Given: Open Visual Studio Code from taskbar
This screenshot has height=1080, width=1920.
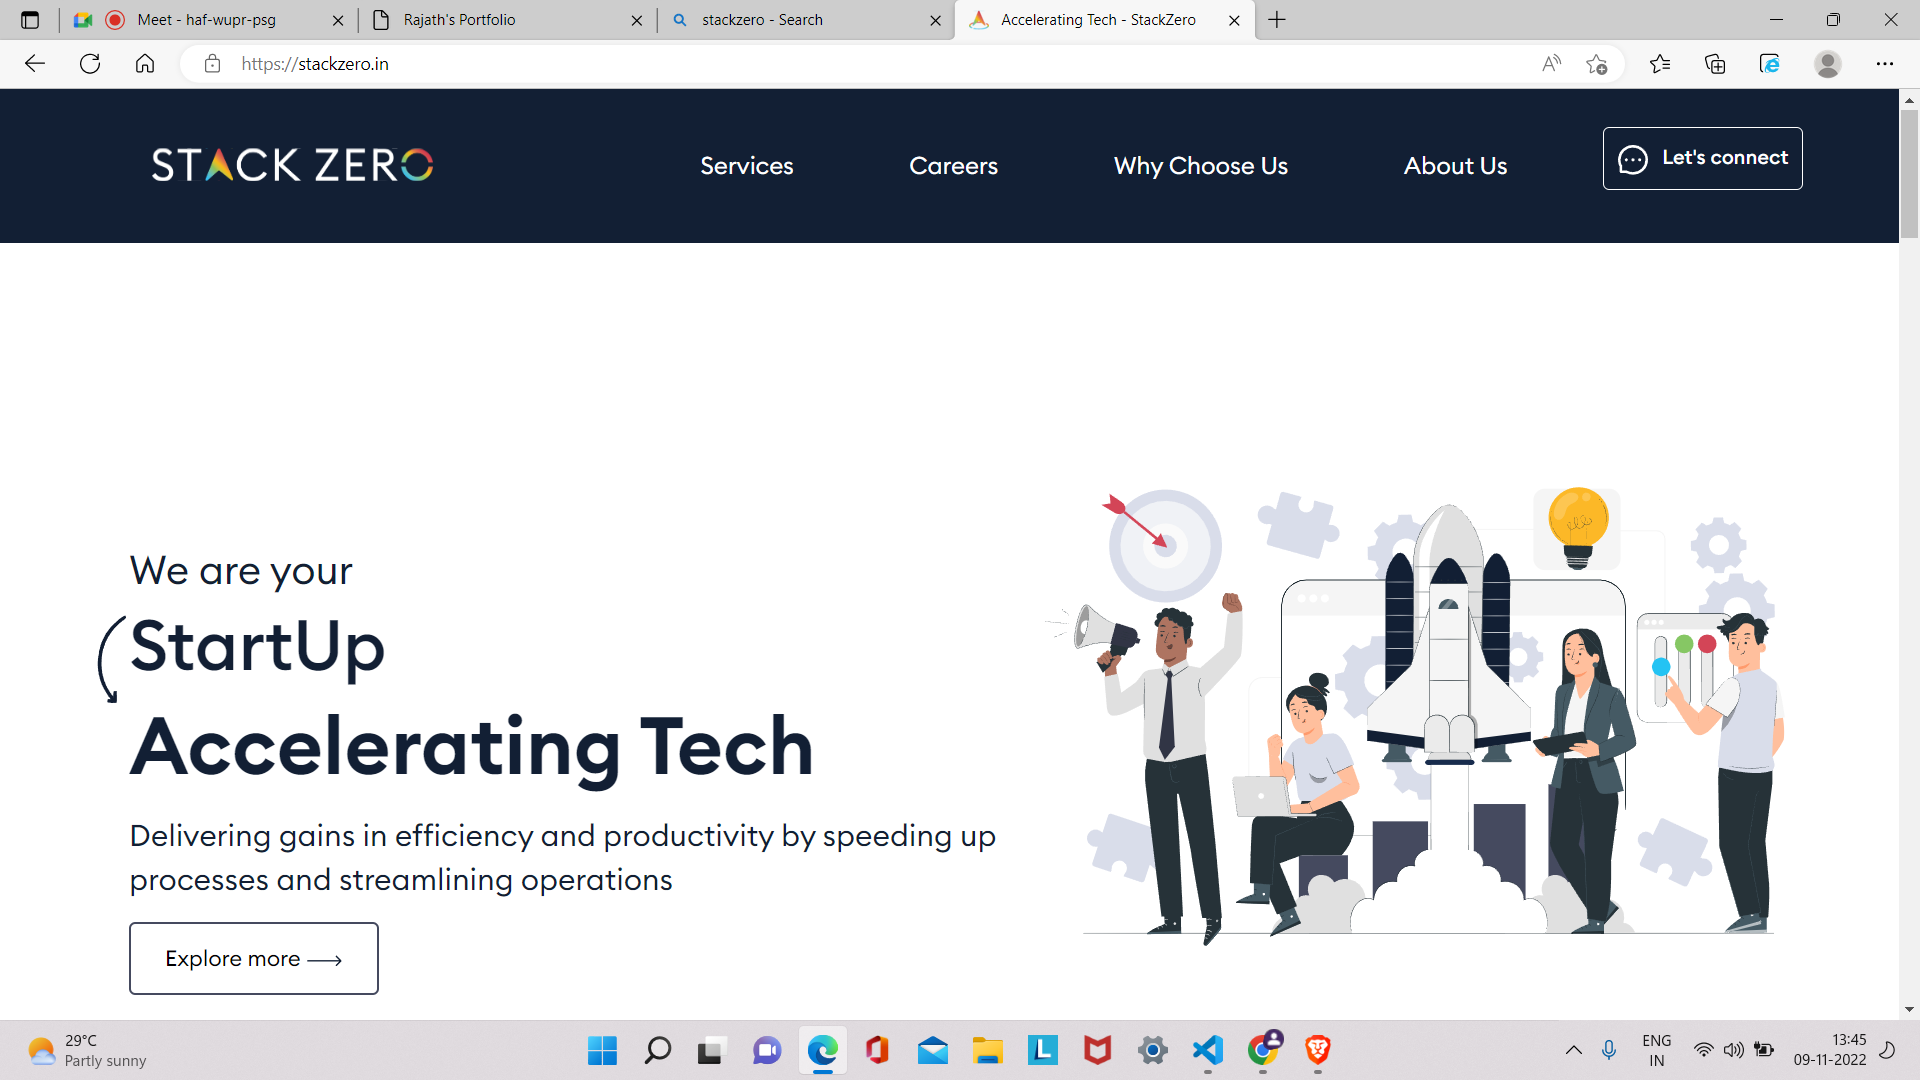Looking at the screenshot, I should coord(1208,1050).
